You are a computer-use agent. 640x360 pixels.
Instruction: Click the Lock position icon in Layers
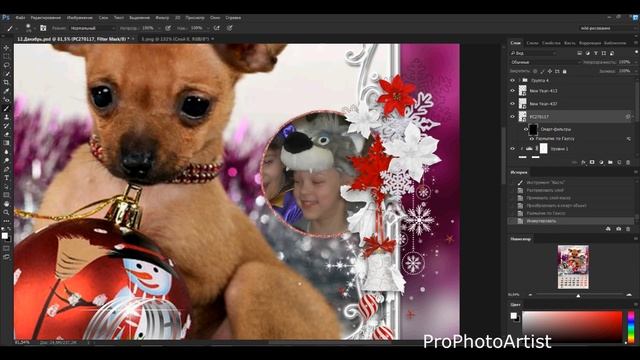coord(550,71)
